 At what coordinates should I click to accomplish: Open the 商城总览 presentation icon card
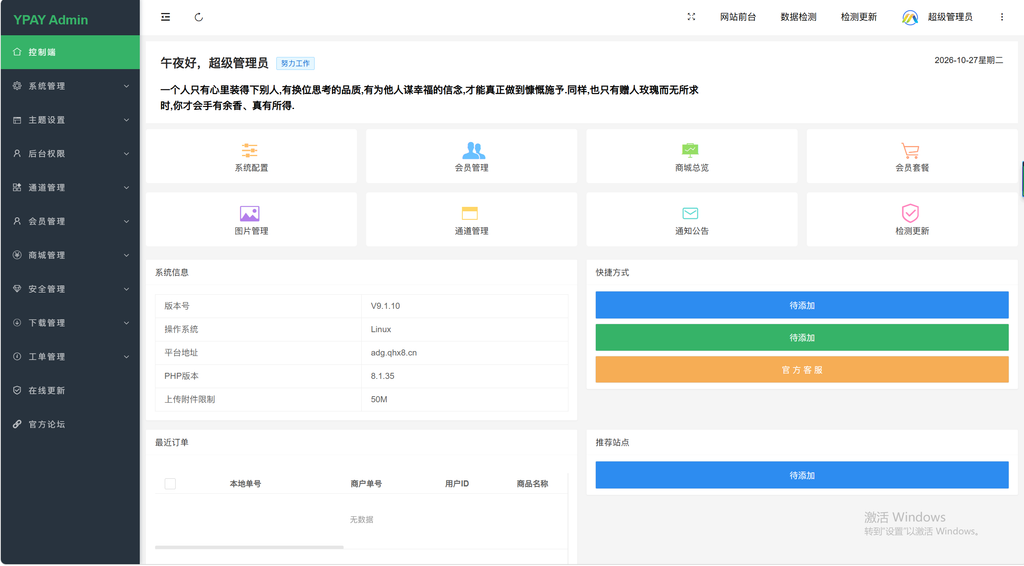pos(690,150)
